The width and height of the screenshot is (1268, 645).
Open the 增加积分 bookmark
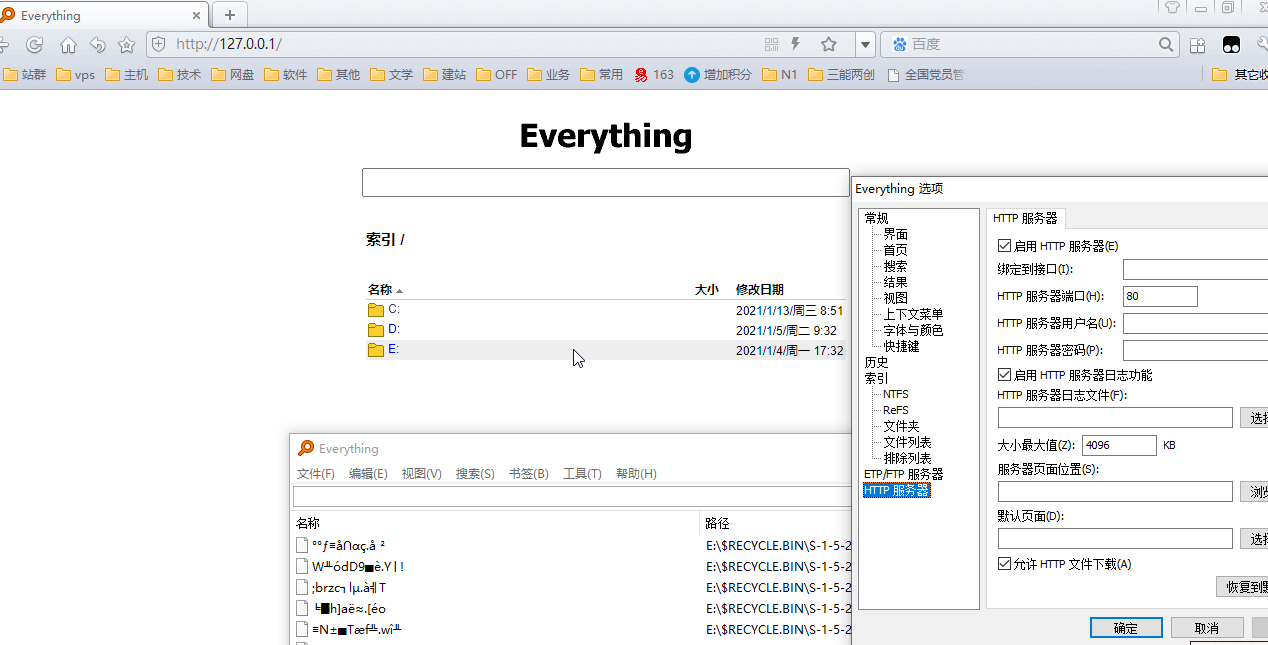click(x=718, y=74)
